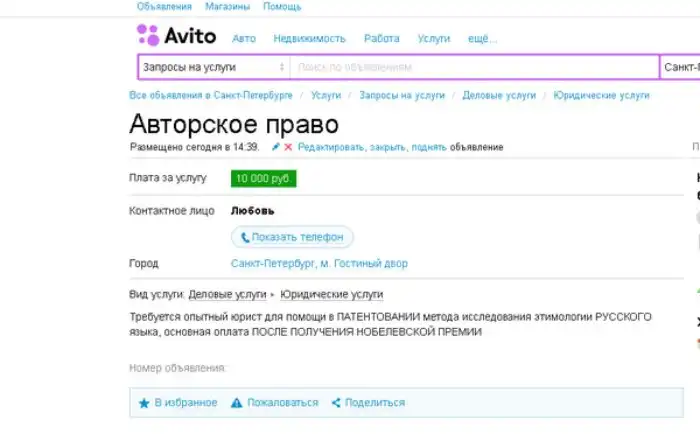
Task: Click the Avito logo
Action: pos(176,37)
